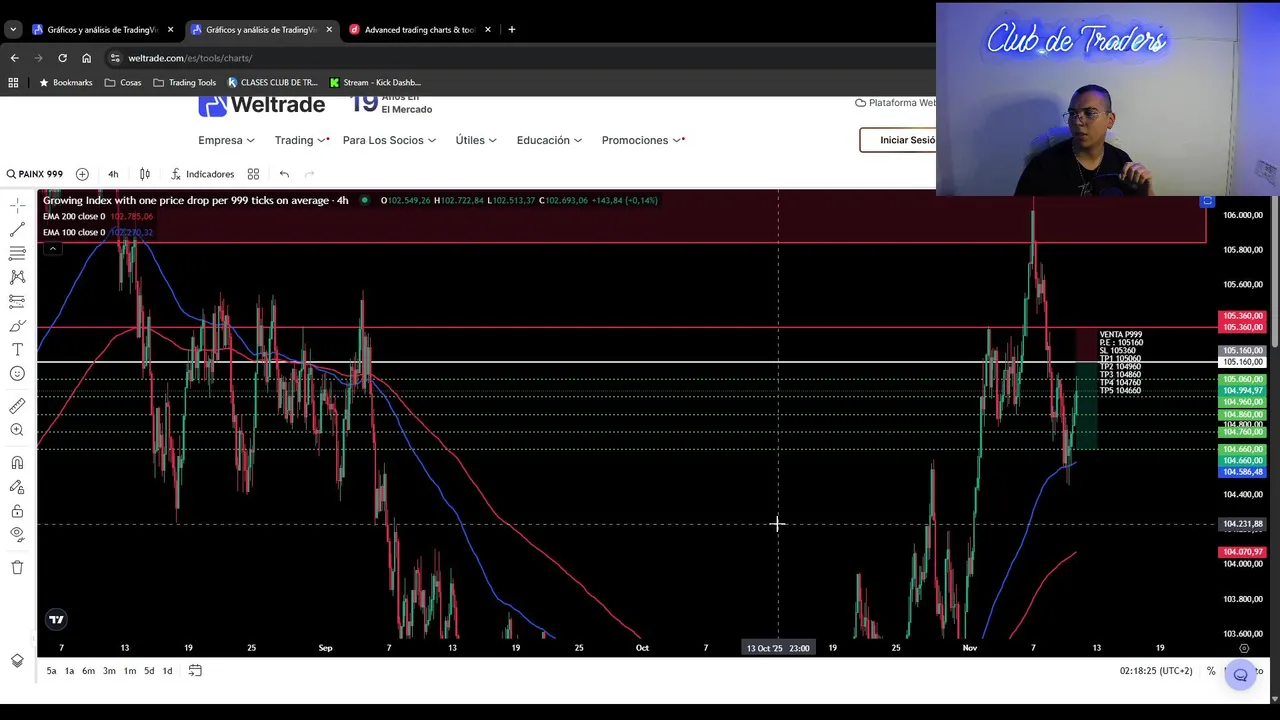Undo the last chart action

284,174
